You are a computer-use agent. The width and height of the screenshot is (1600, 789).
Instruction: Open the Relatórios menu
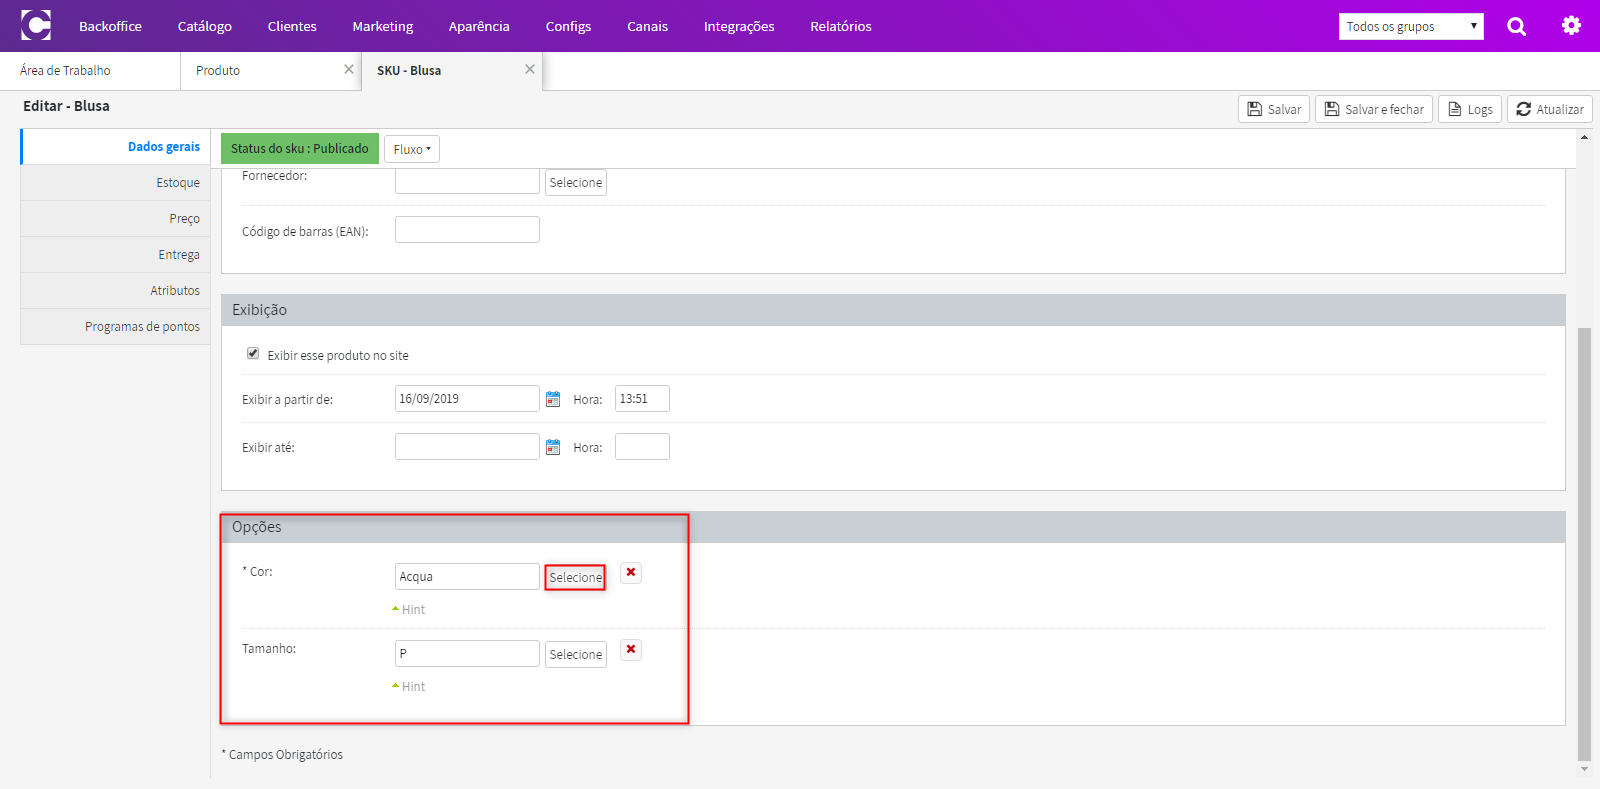[841, 26]
